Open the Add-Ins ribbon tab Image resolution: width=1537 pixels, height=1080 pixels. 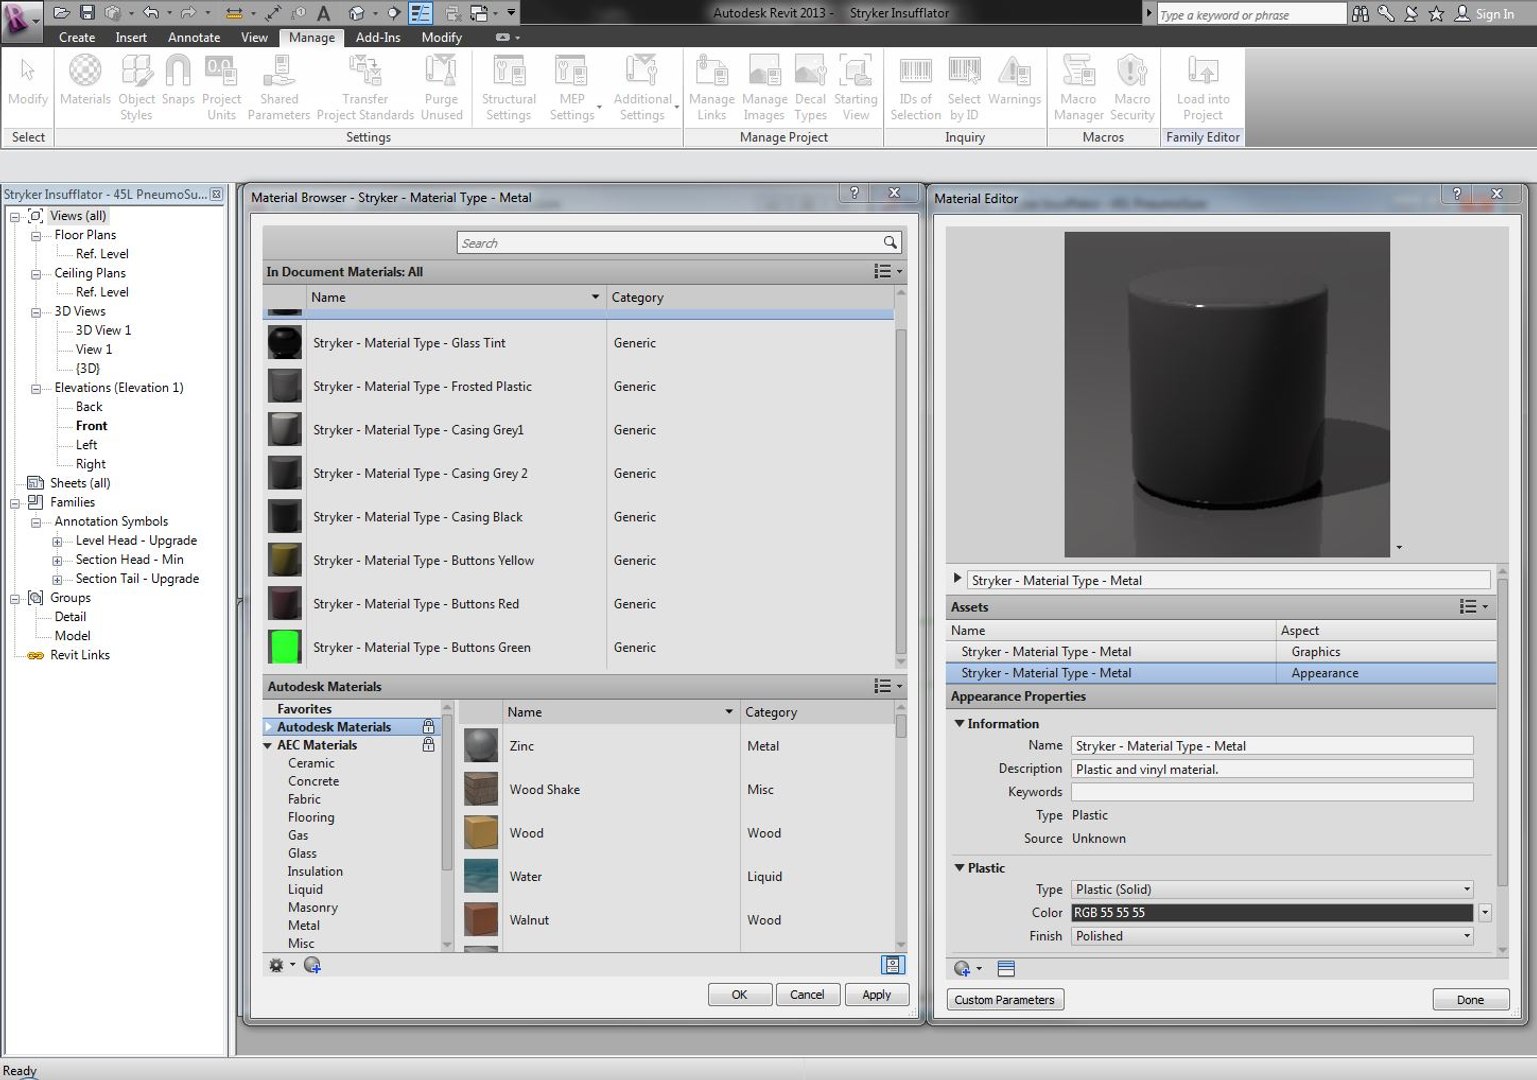[x=378, y=37]
